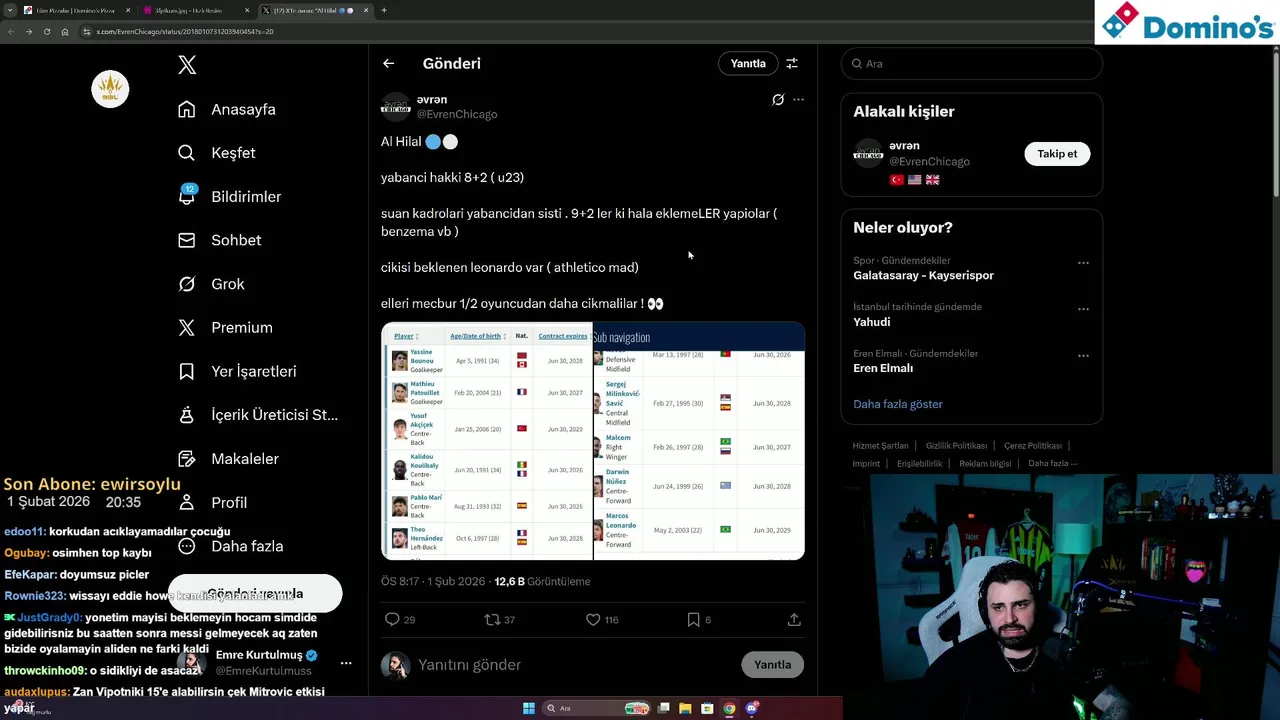
Task: Open options for the Eren Elmalı trend
Action: click(x=1083, y=356)
